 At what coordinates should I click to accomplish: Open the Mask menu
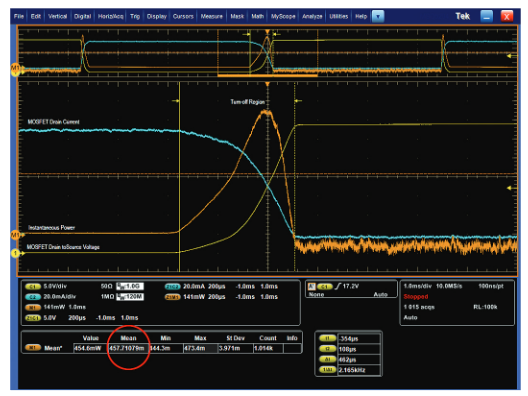pyautogui.click(x=237, y=16)
